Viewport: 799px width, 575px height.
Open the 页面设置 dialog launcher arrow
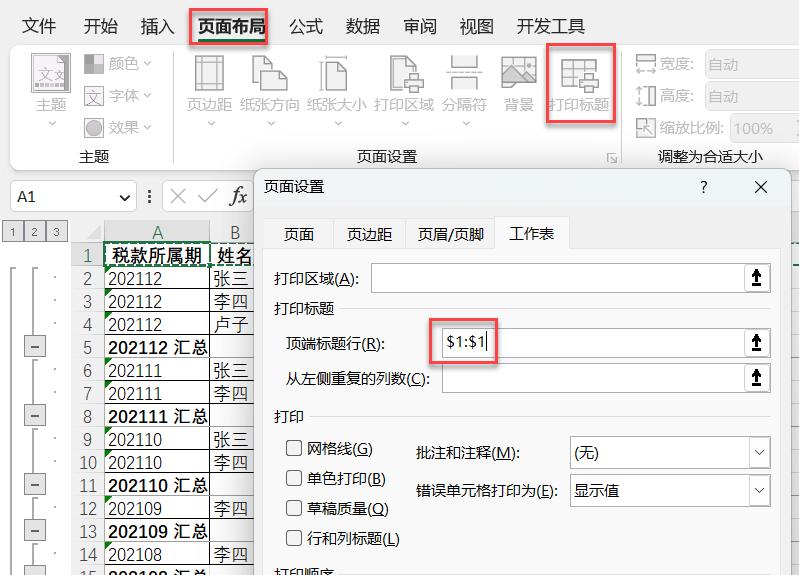pos(612,159)
